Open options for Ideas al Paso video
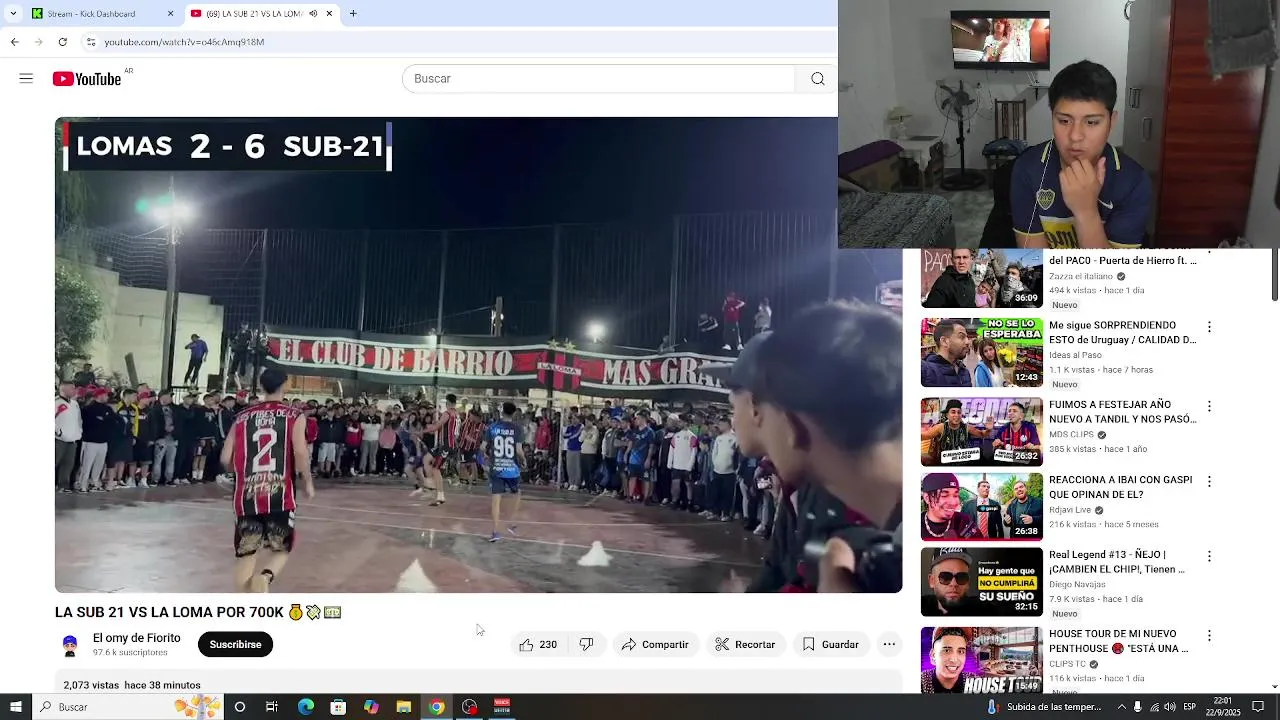This screenshot has width=1280, height=720. [x=1209, y=327]
